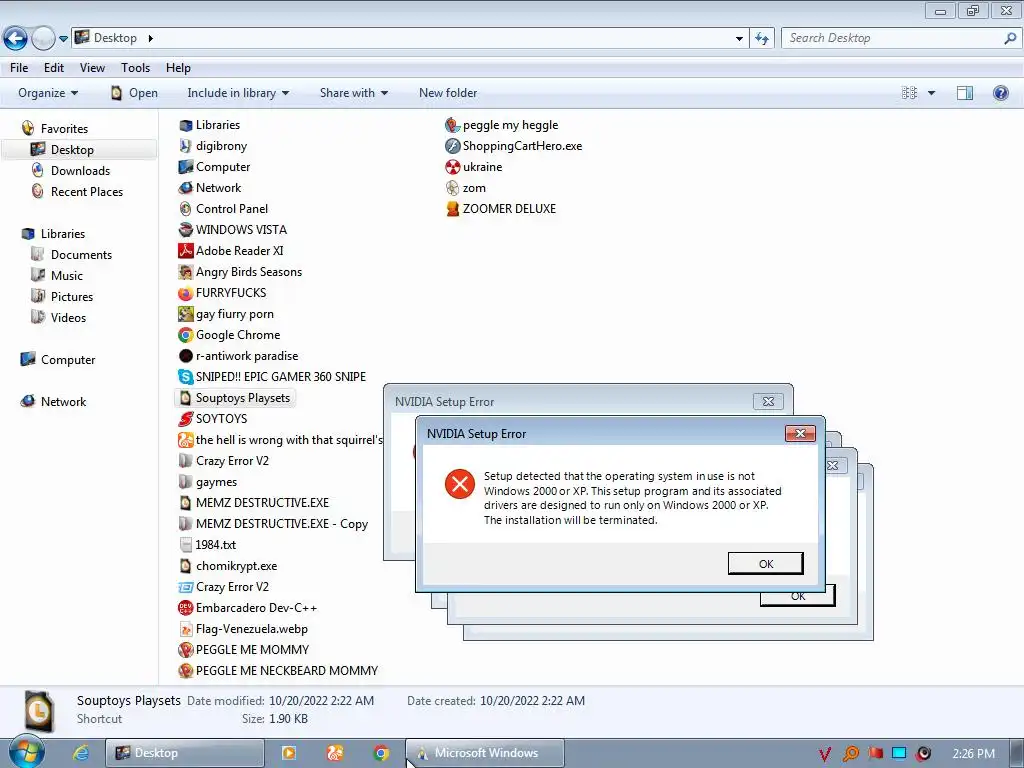
Task: Expand the address bar history dropdown
Action: point(739,39)
